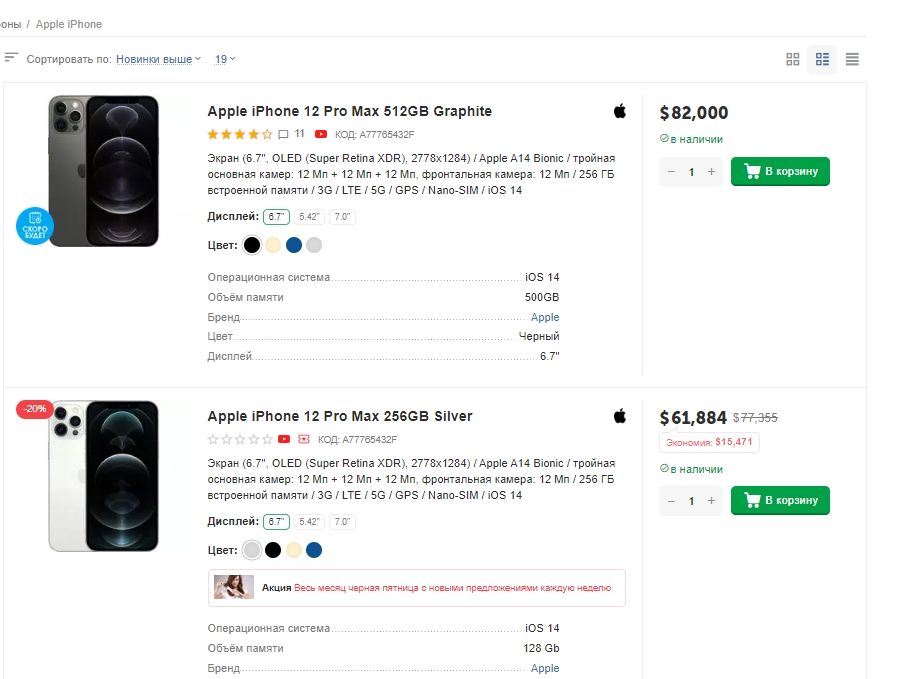909x679 pixels.
Task: Choose 7.0" display option for Silver iPhone
Action: click(x=342, y=522)
